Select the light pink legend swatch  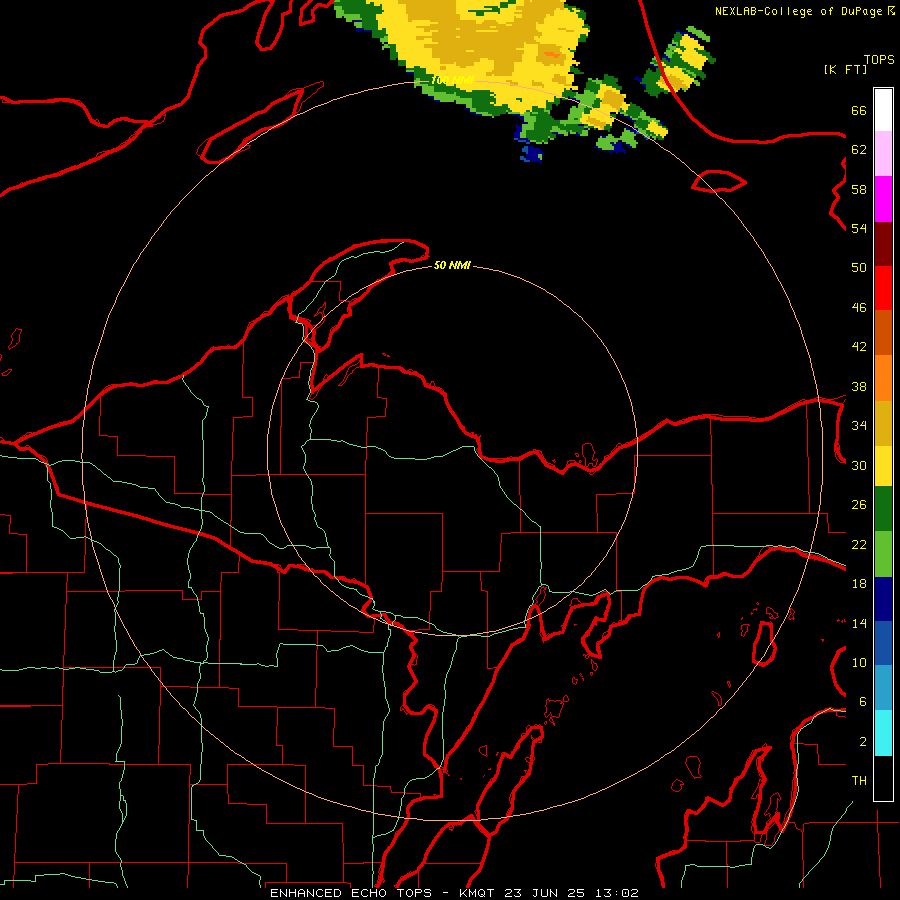click(883, 153)
